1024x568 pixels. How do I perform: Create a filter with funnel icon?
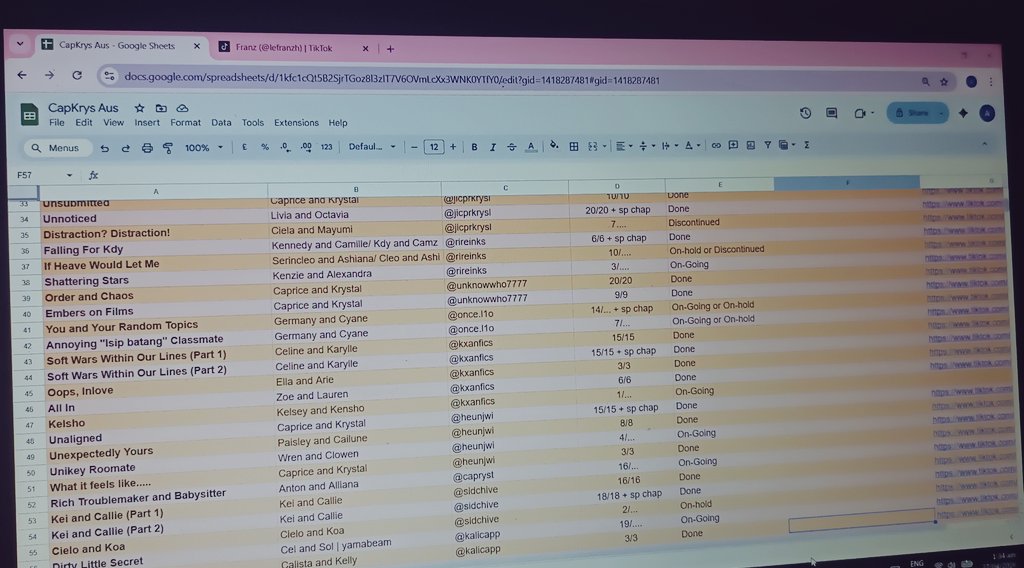pyautogui.click(x=767, y=145)
